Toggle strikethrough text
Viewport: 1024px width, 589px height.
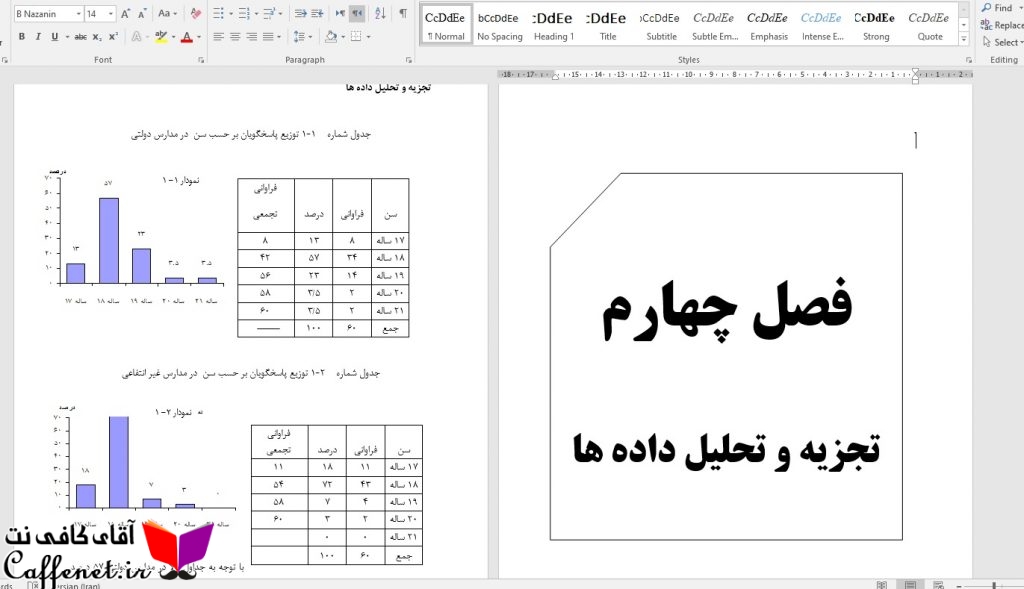[80, 37]
